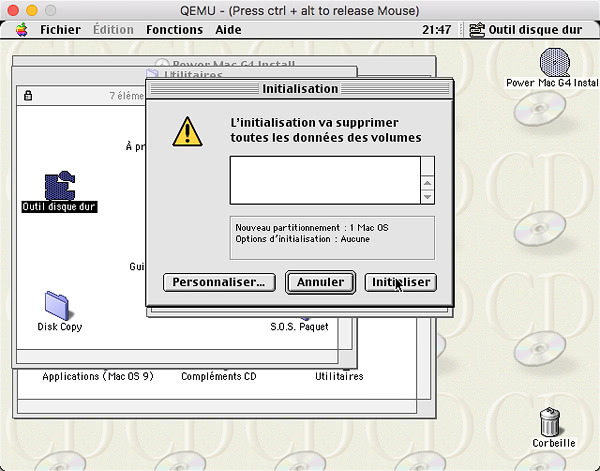Click the 21:47 menu bar clock
The height and width of the screenshot is (471, 600).
click(436, 29)
